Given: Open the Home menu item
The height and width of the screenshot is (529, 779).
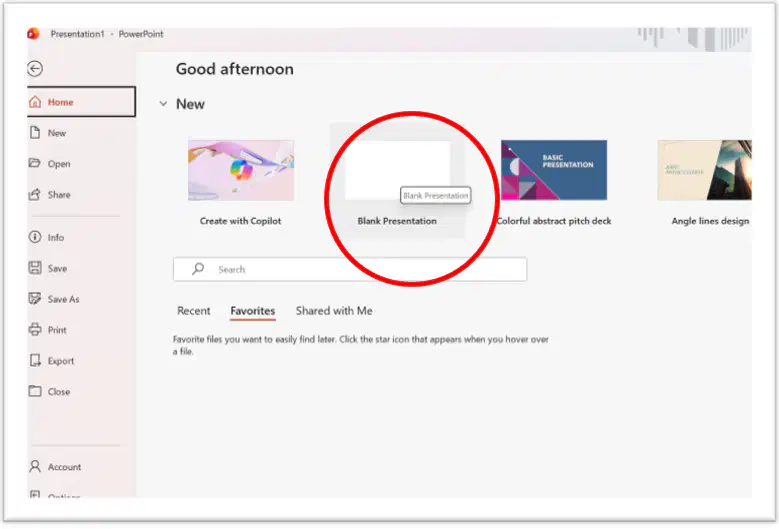Looking at the screenshot, I should click(81, 102).
